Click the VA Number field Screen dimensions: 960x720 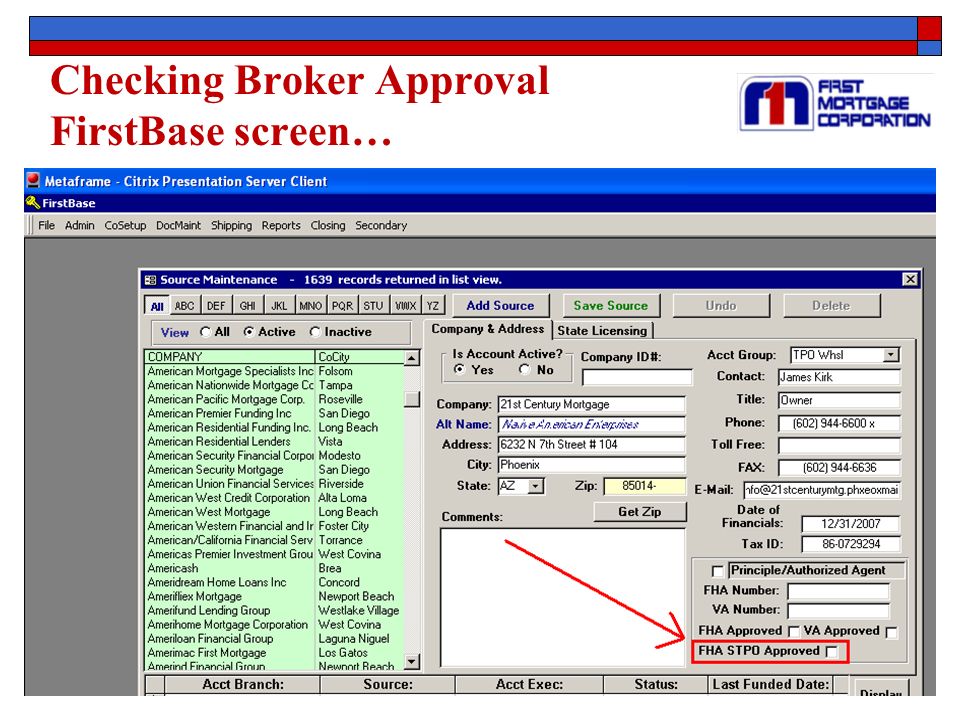pyautogui.click(x=838, y=610)
